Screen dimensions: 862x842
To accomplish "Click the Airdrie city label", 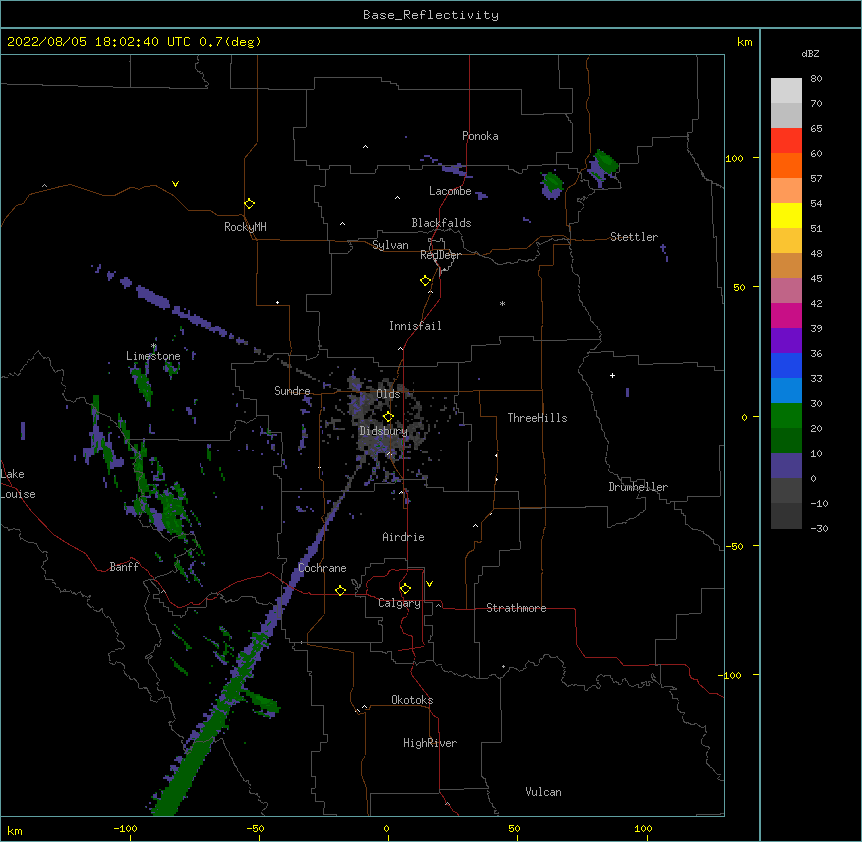I will [x=403, y=537].
